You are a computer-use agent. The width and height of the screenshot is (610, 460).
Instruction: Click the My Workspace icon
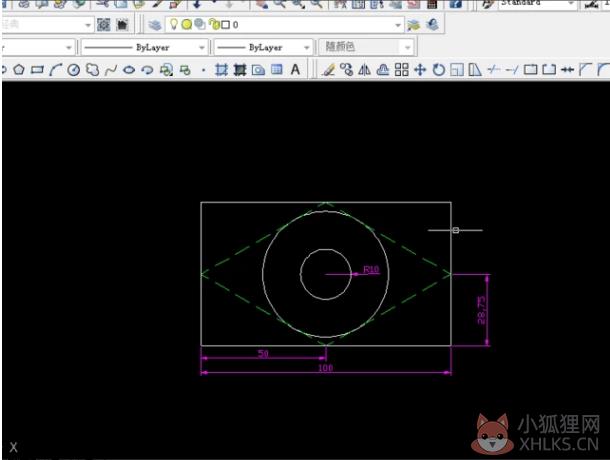click(122, 25)
